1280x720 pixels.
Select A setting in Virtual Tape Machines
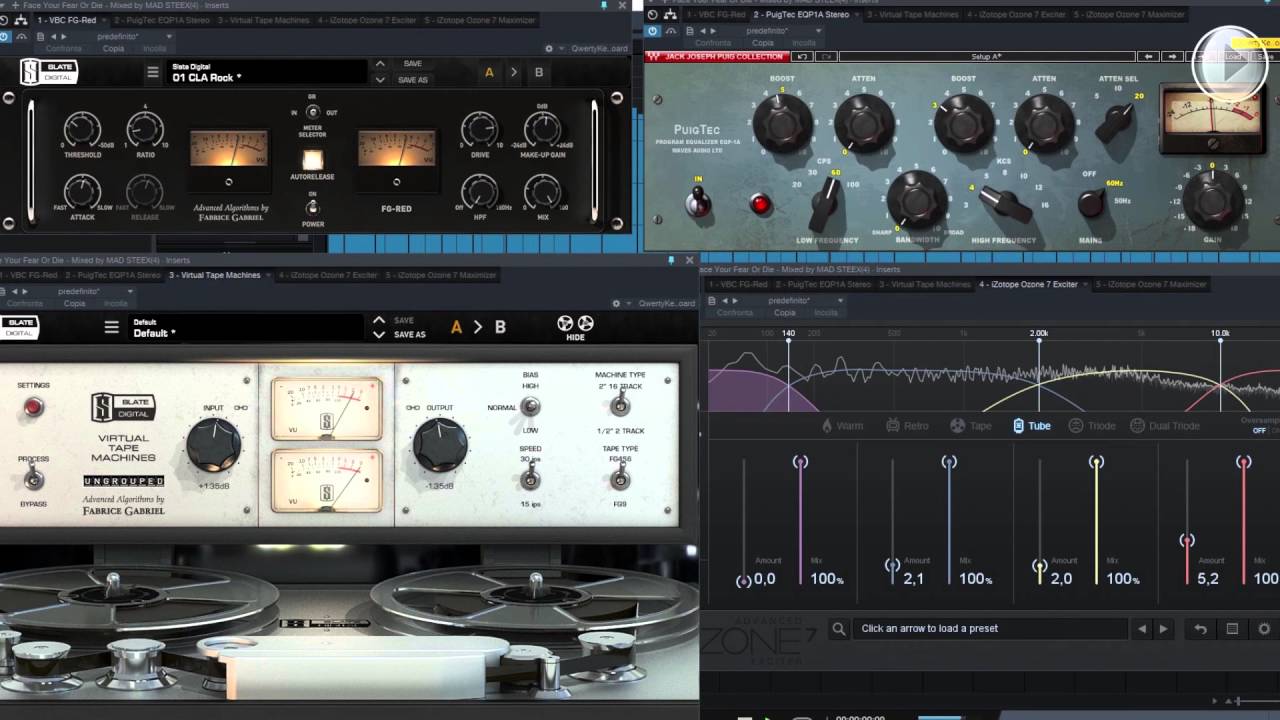tap(456, 327)
